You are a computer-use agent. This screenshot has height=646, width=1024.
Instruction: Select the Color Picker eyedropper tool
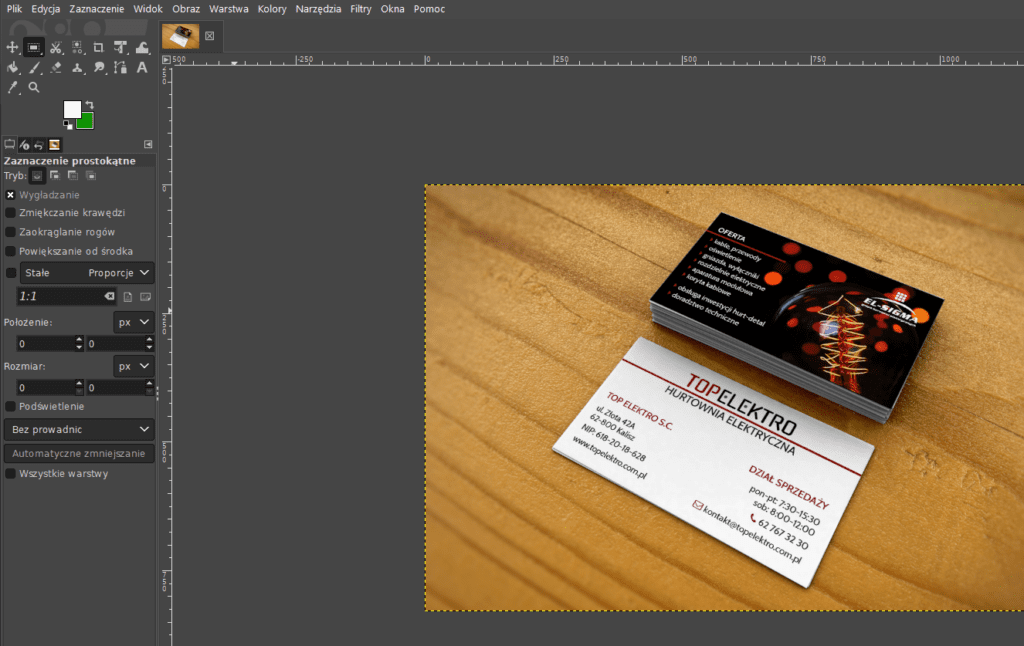pyautogui.click(x=12, y=88)
